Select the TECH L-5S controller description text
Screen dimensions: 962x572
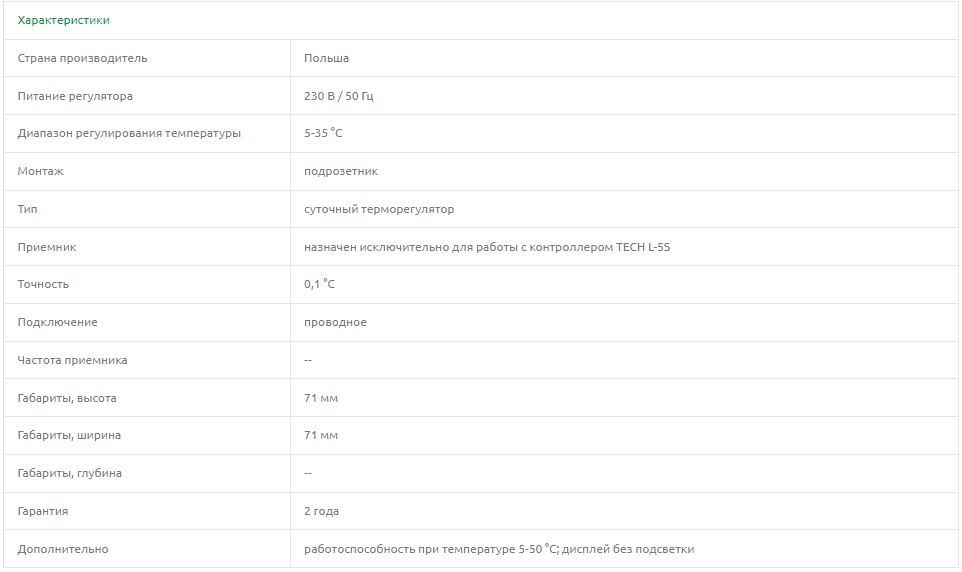tap(486, 247)
